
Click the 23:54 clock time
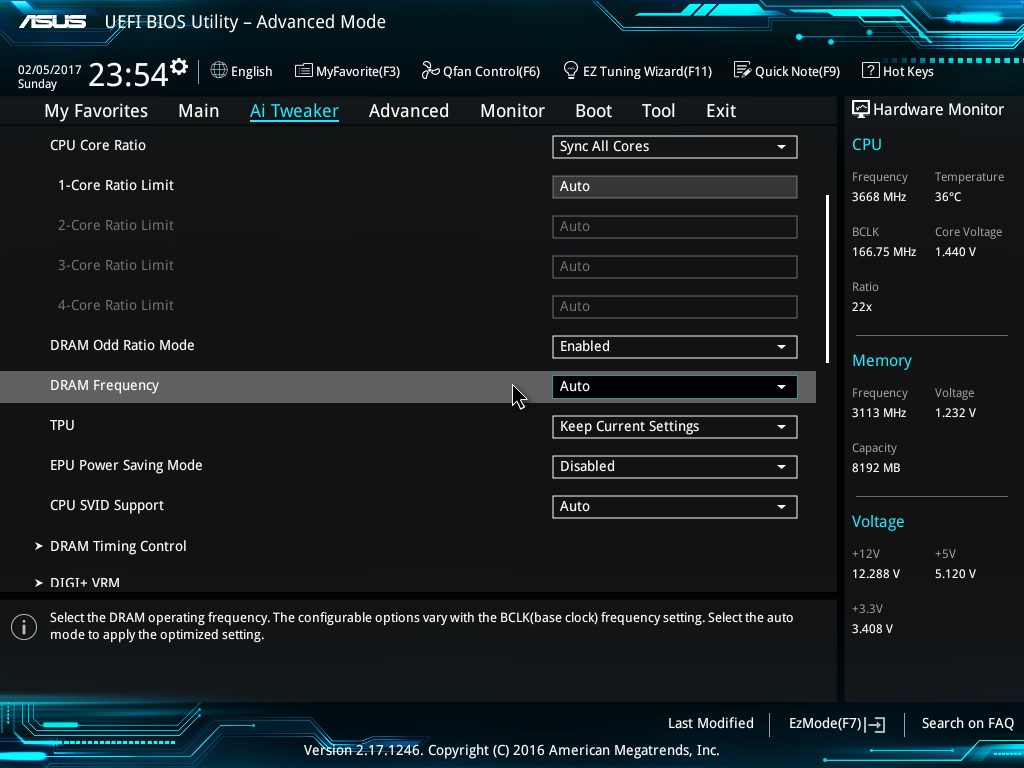pyautogui.click(x=128, y=74)
